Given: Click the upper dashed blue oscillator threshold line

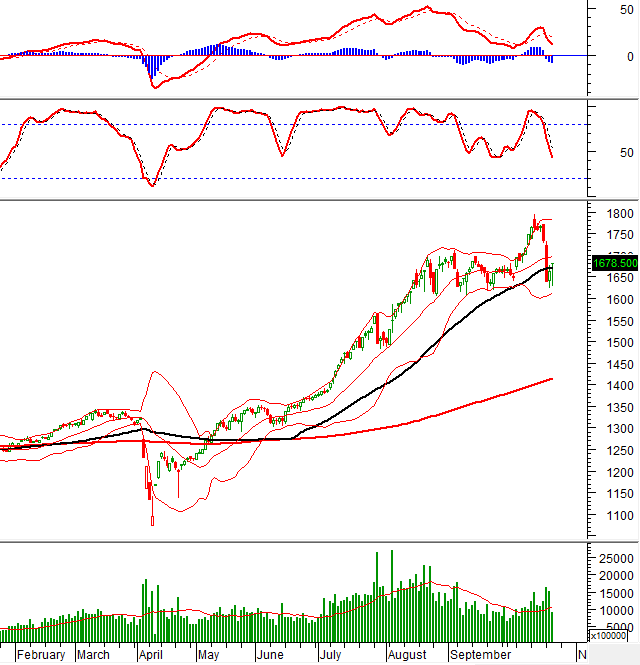Looking at the screenshot, I should 300,125.
